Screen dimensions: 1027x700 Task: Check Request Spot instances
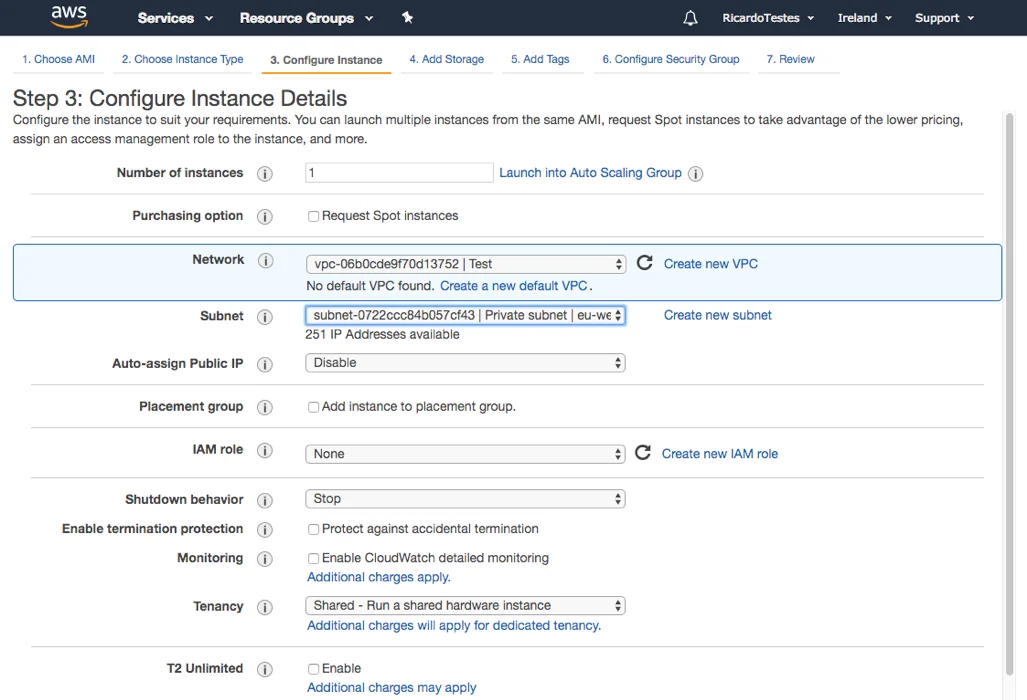[x=313, y=216]
